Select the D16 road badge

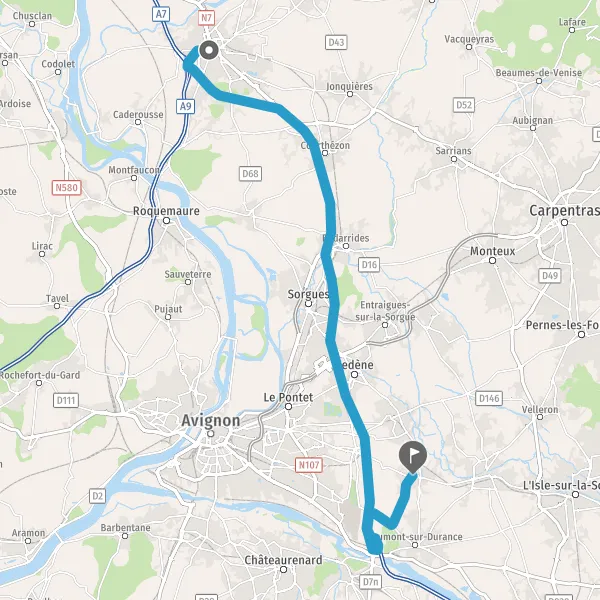point(369,264)
